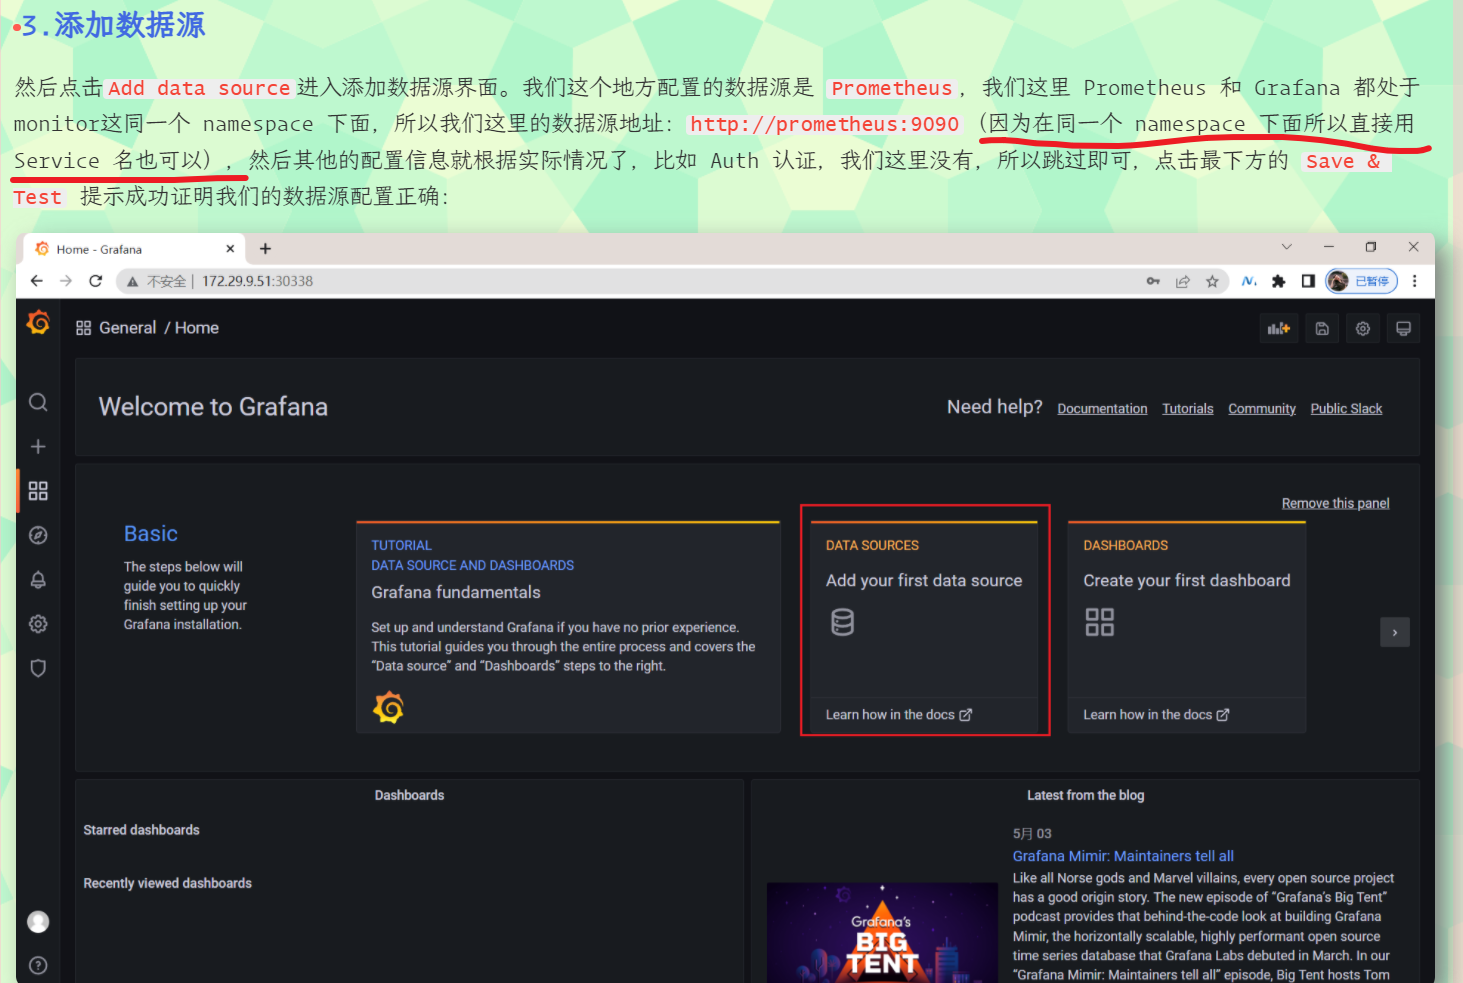The width and height of the screenshot is (1463, 983).
Task: Open the Public Slack link
Action: [x=1346, y=408]
